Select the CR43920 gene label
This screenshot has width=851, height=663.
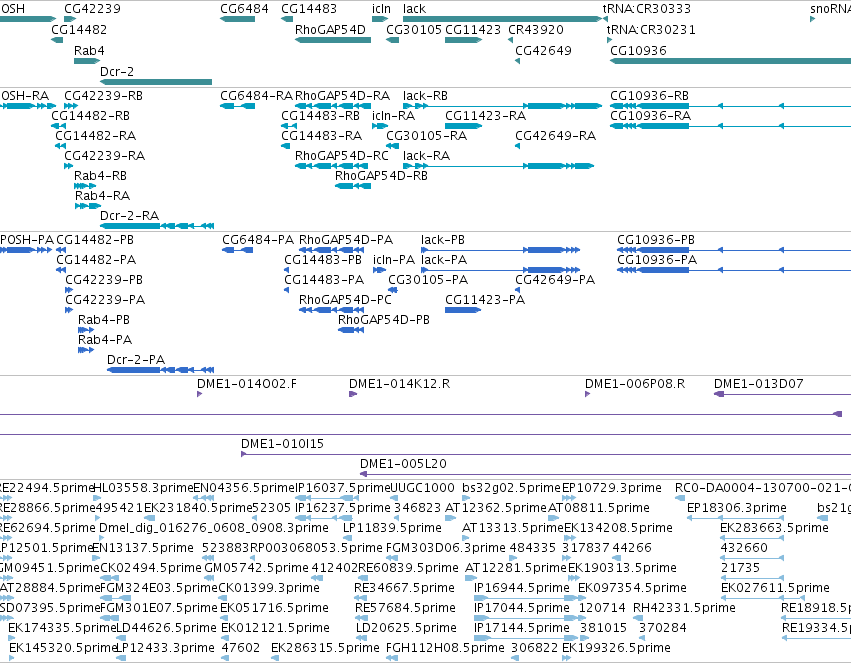pos(536,29)
